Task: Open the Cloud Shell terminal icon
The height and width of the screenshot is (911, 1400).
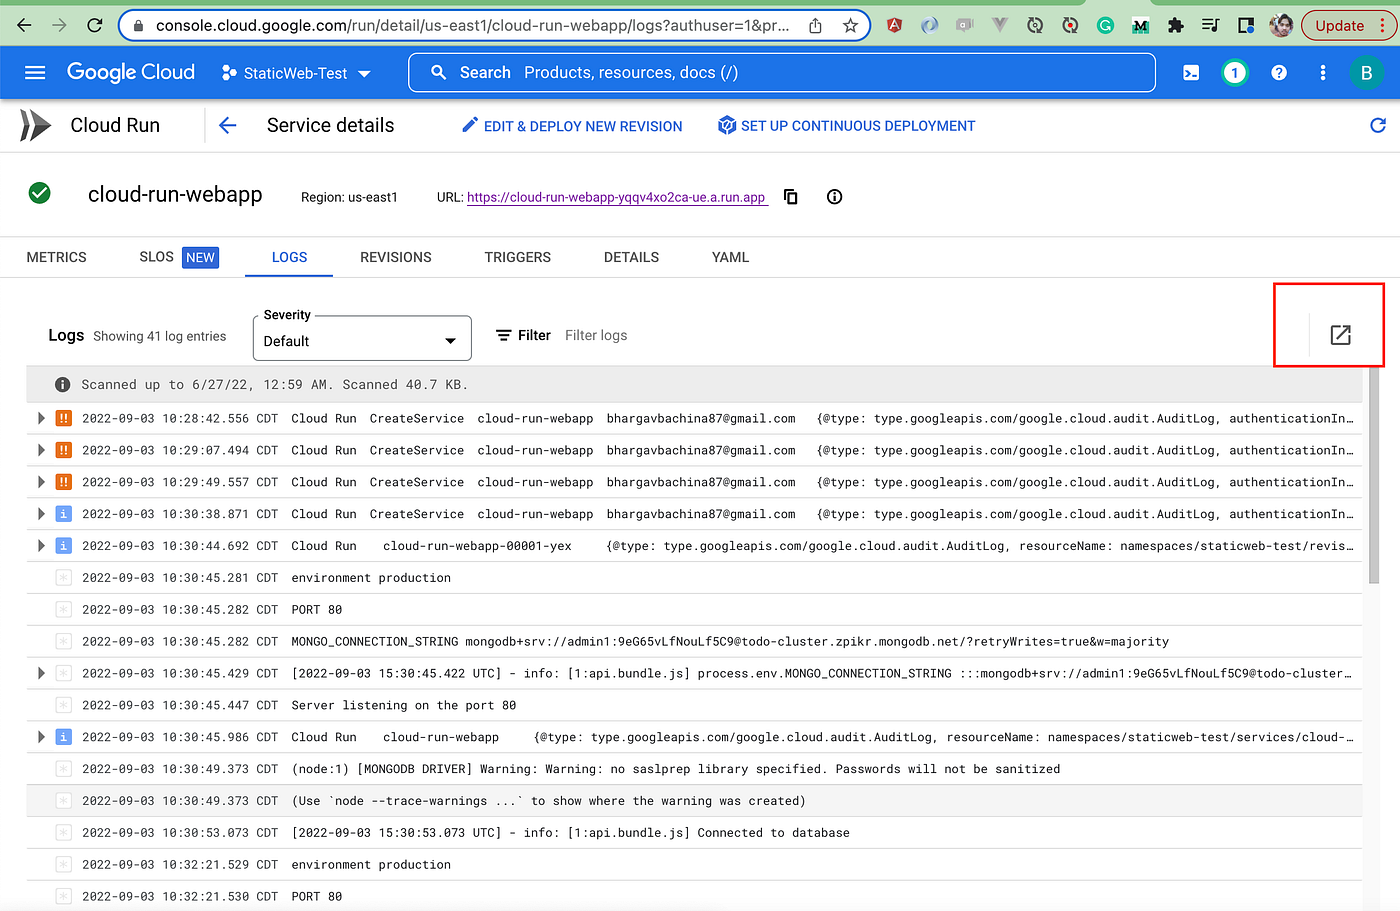Action: click(1190, 72)
